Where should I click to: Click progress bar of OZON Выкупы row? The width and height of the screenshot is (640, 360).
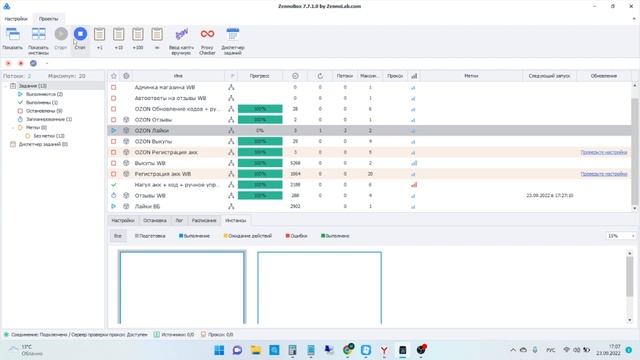[x=260, y=141]
